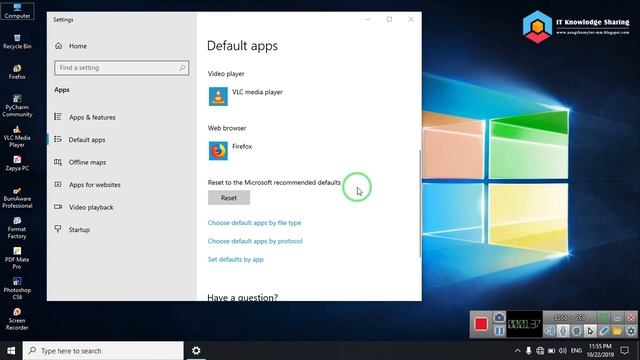Click the Firefox label under Web browser

click(x=242, y=147)
